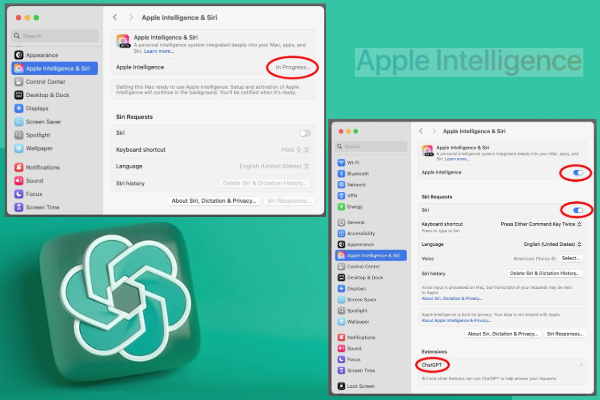Select Appearance in the ChatGPT window sidebar
600x400 pixels.
coord(356,244)
